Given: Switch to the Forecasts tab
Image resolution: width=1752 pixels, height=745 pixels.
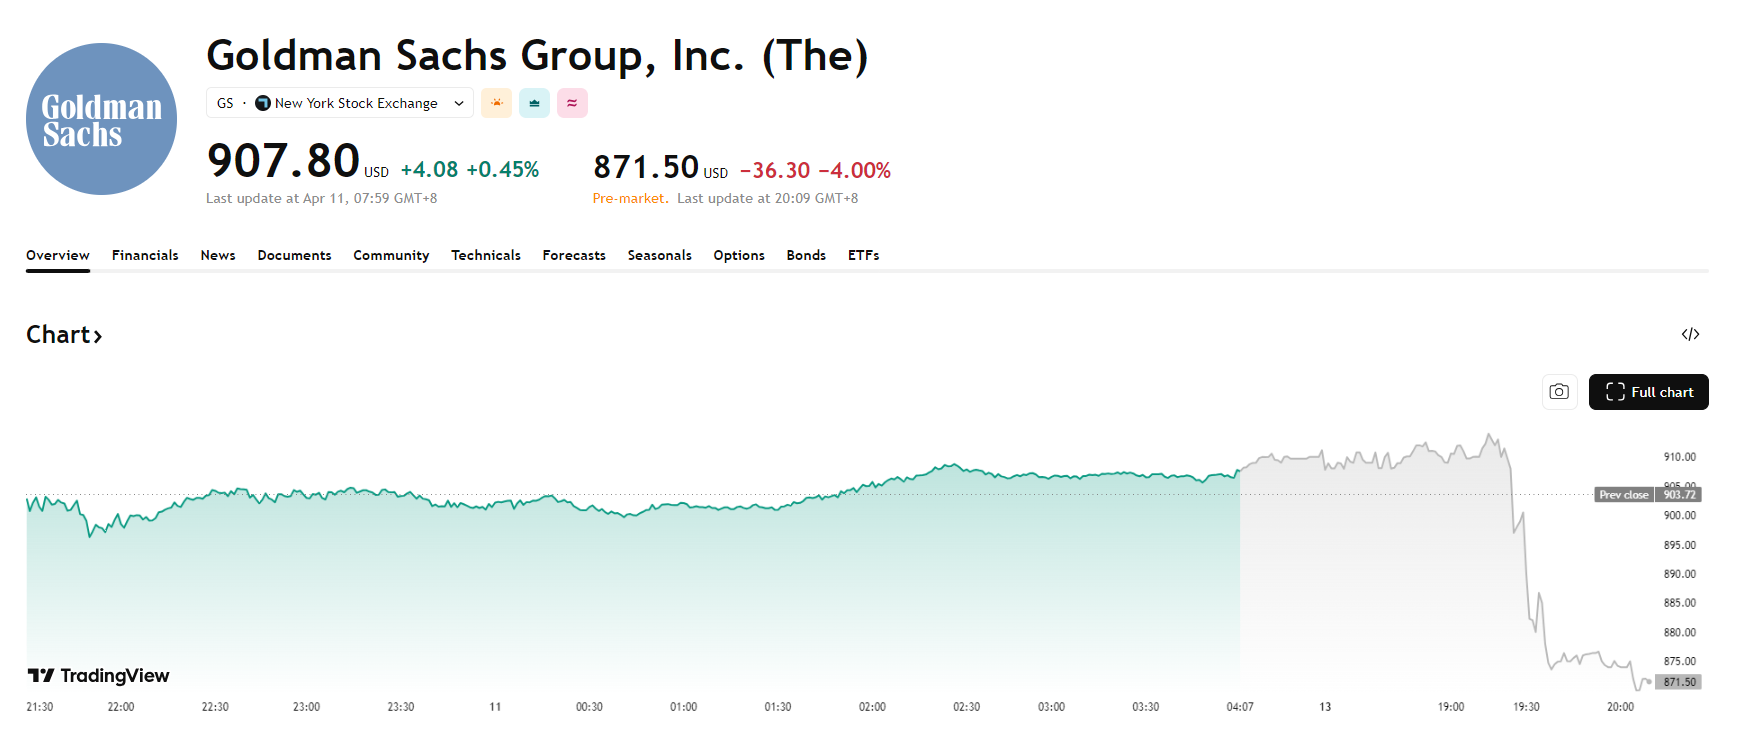Looking at the screenshot, I should 574,255.
